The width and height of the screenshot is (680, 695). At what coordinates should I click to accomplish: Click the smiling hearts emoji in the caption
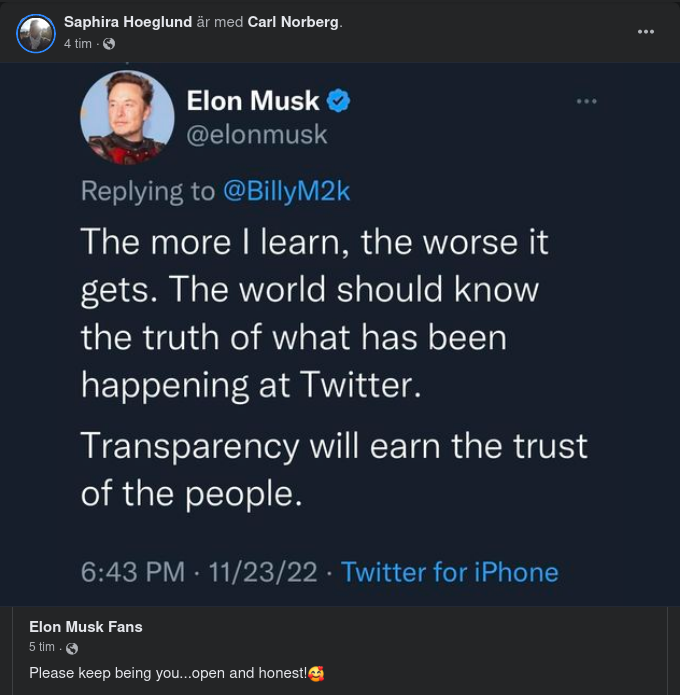pos(317,673)
